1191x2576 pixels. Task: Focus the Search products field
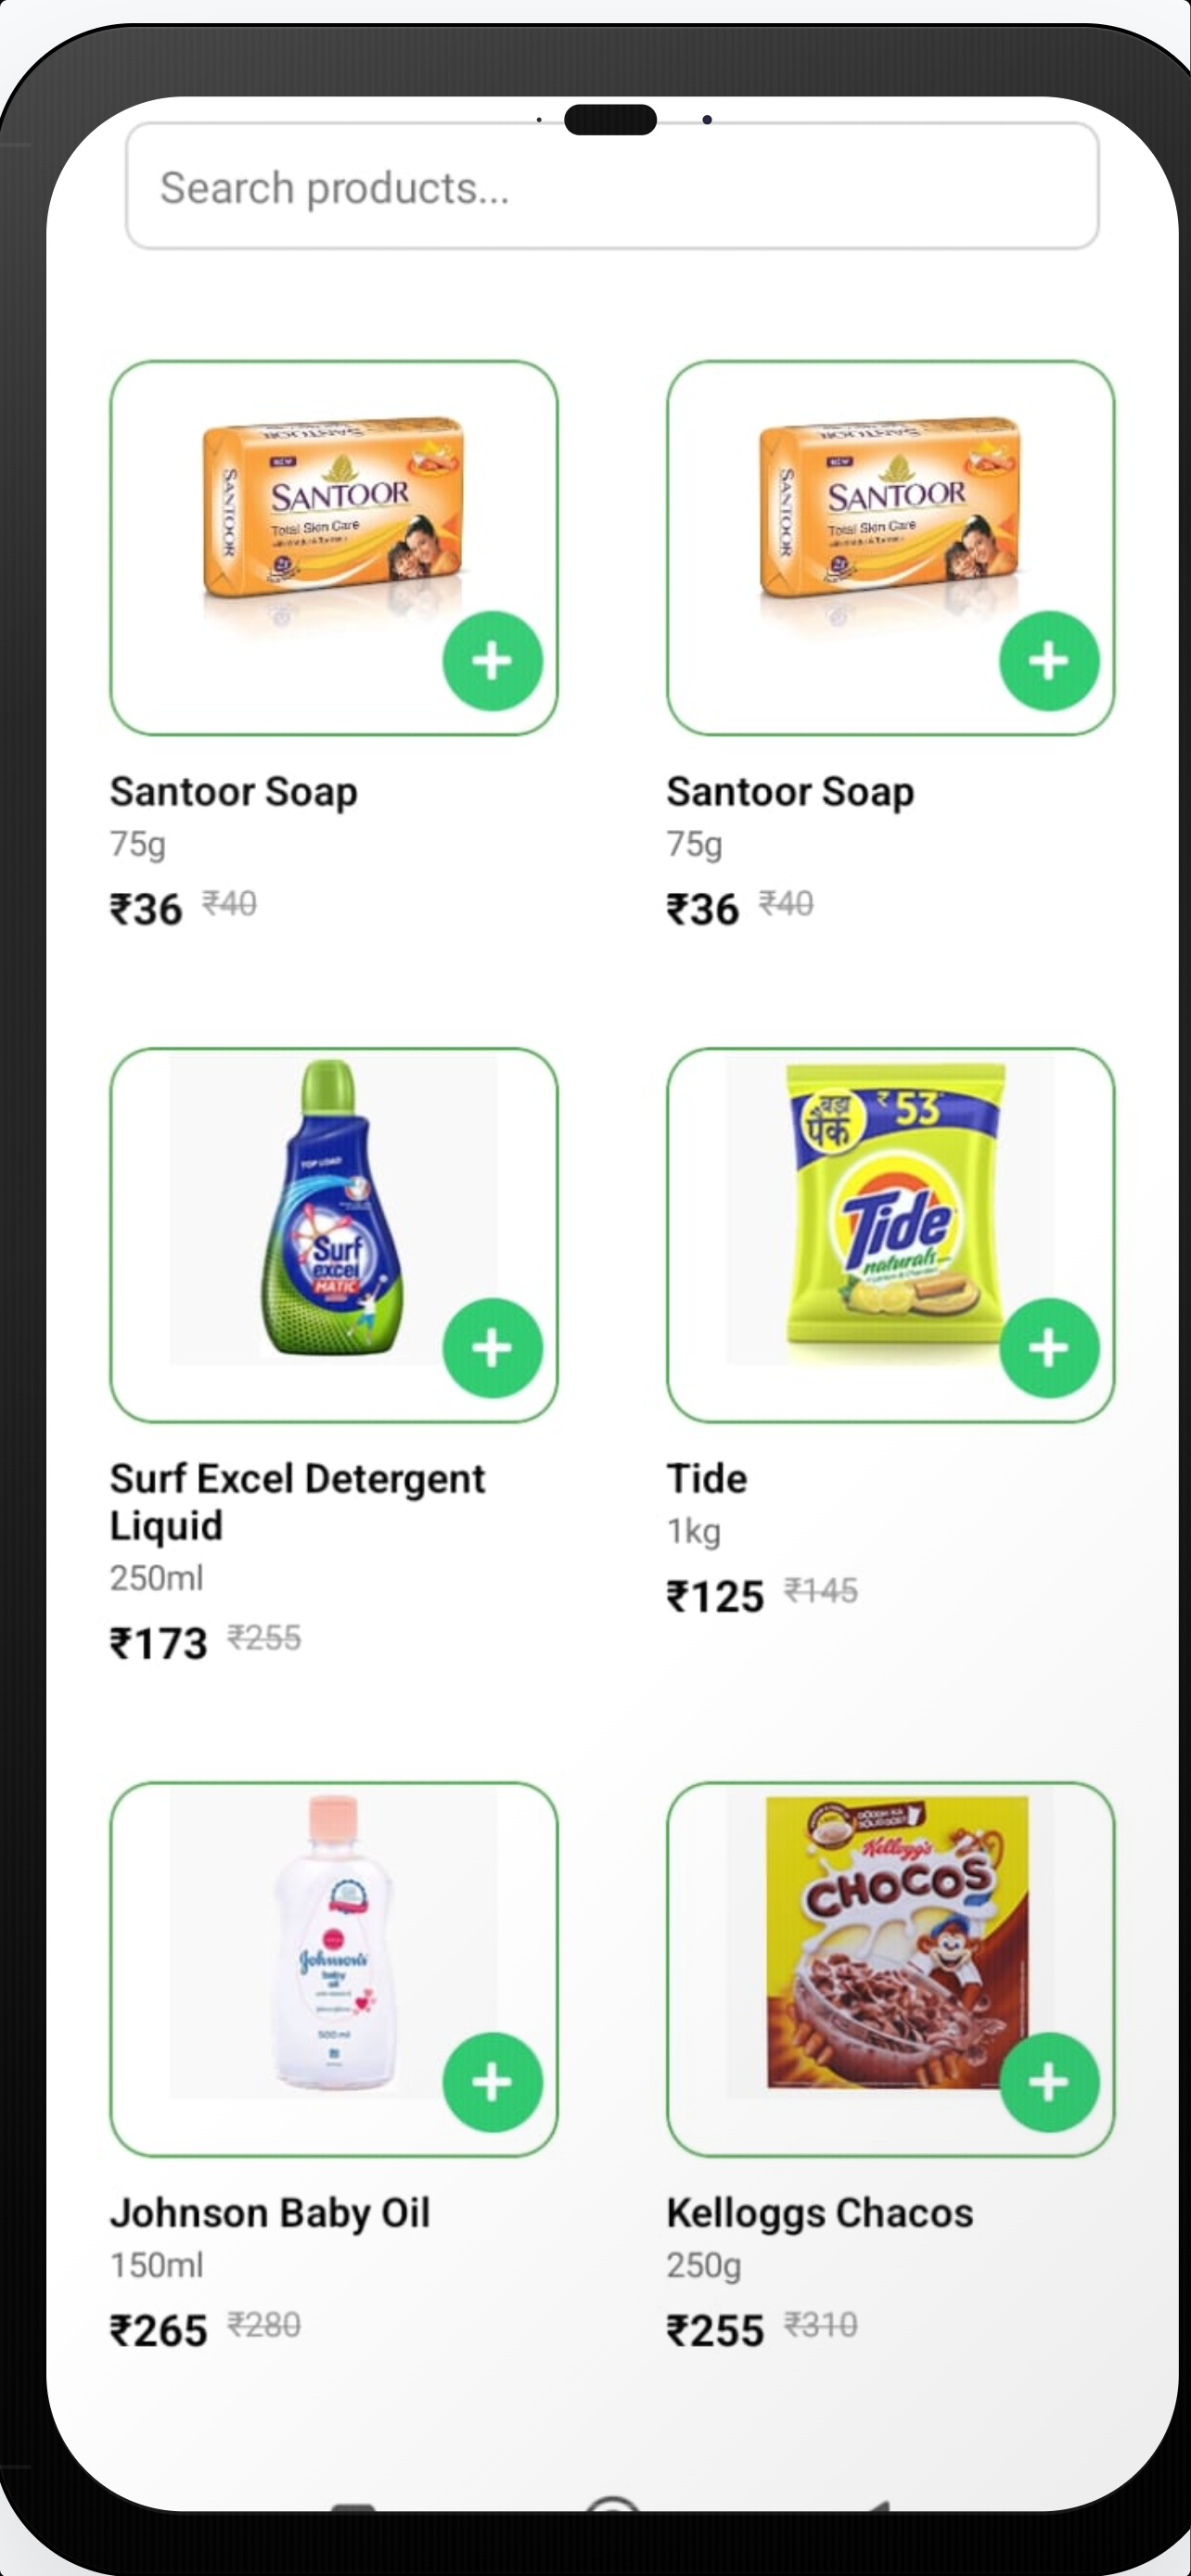coord(612,187)
